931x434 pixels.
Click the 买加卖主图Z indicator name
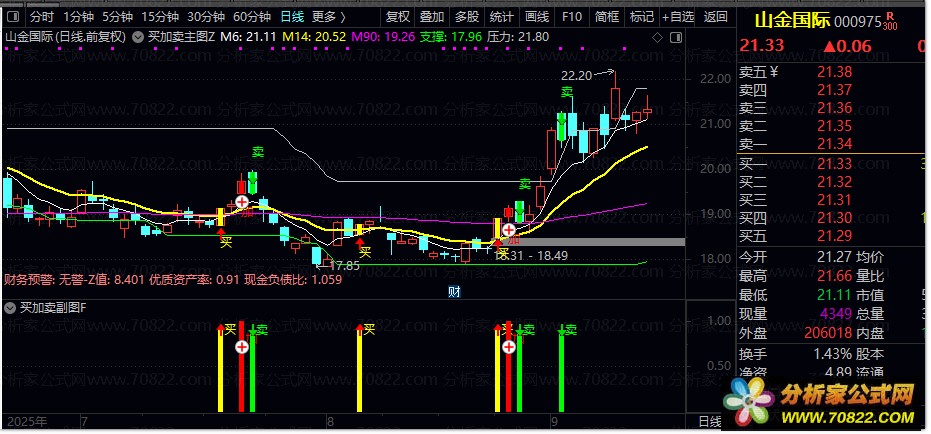pos(181,37)
